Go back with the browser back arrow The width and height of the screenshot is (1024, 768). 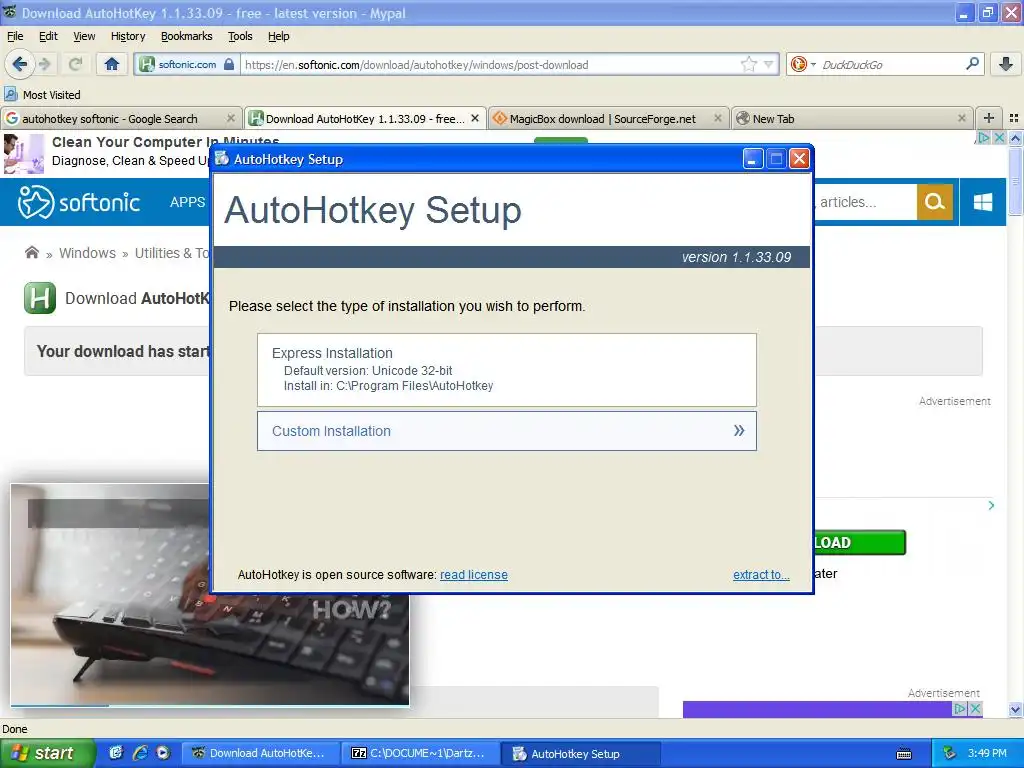tap(19, 64)
